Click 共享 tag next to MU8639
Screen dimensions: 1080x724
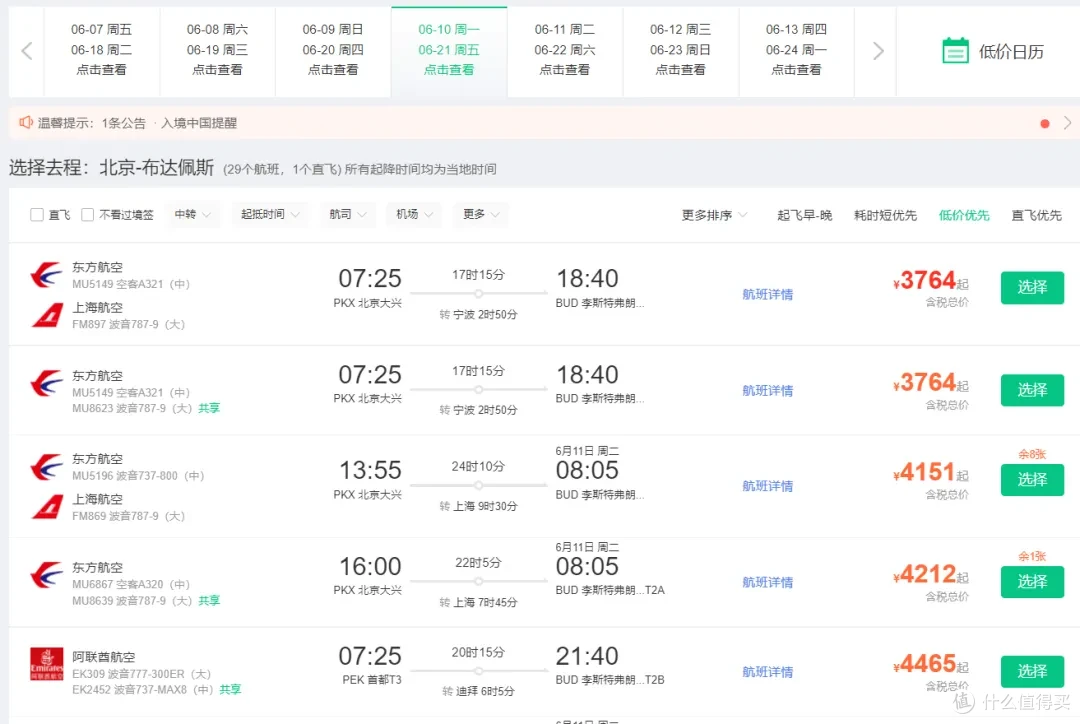tap(209, 600)
